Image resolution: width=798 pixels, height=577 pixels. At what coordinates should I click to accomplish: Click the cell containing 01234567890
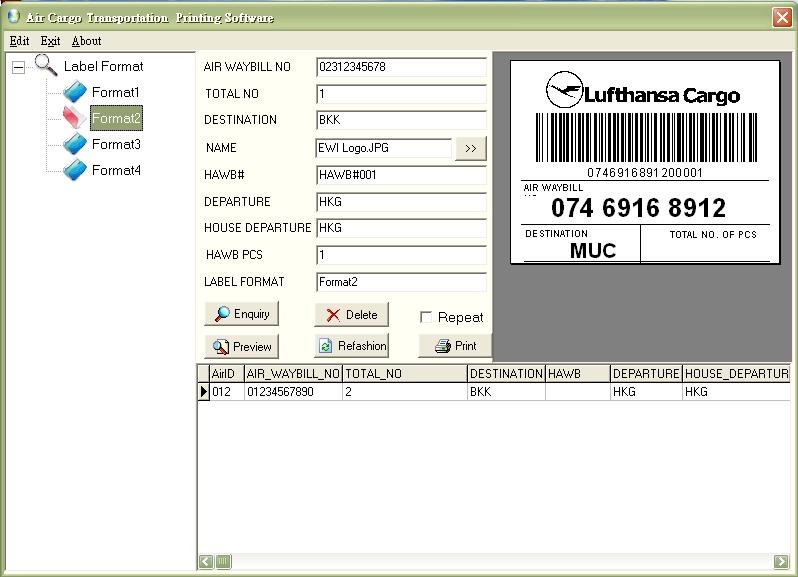[x=293, y=392]
